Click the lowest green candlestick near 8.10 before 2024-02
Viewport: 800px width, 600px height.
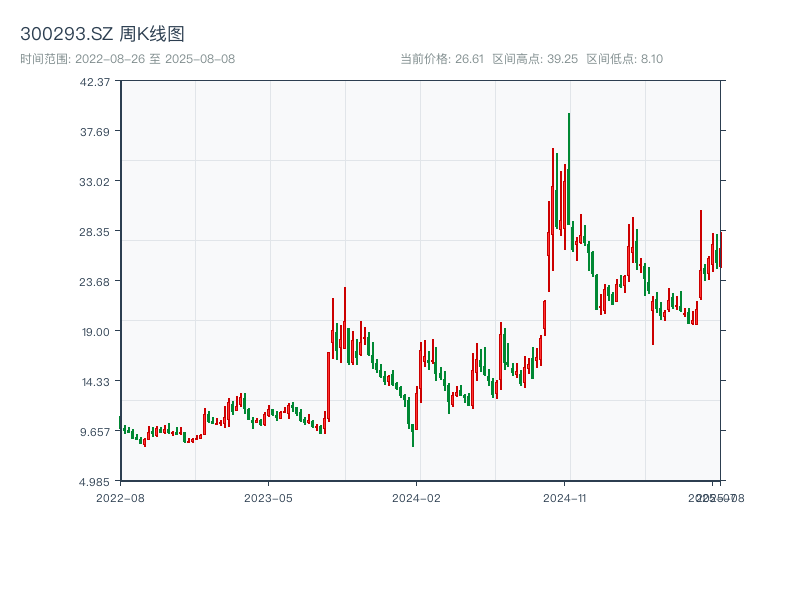413,435
